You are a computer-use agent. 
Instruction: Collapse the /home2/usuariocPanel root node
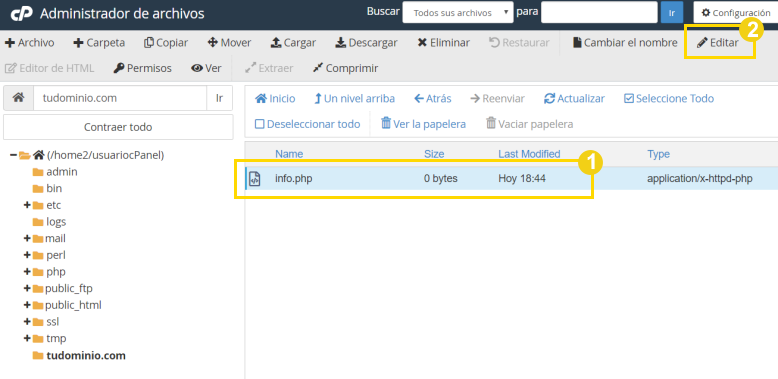click(13, 155)
